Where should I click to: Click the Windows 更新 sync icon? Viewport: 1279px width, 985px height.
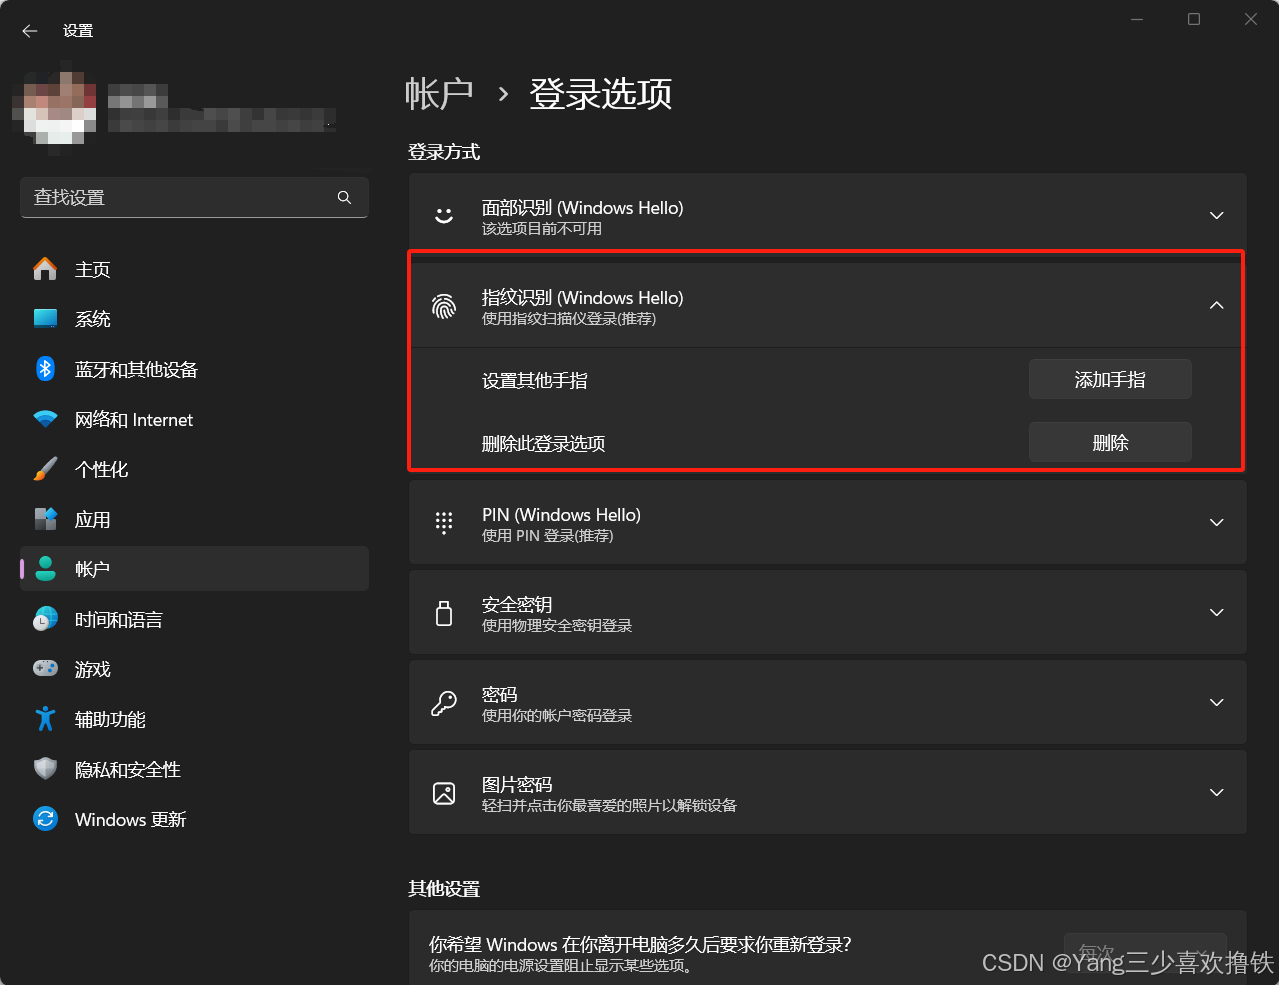pyautogui.click(x=45, y=819)
